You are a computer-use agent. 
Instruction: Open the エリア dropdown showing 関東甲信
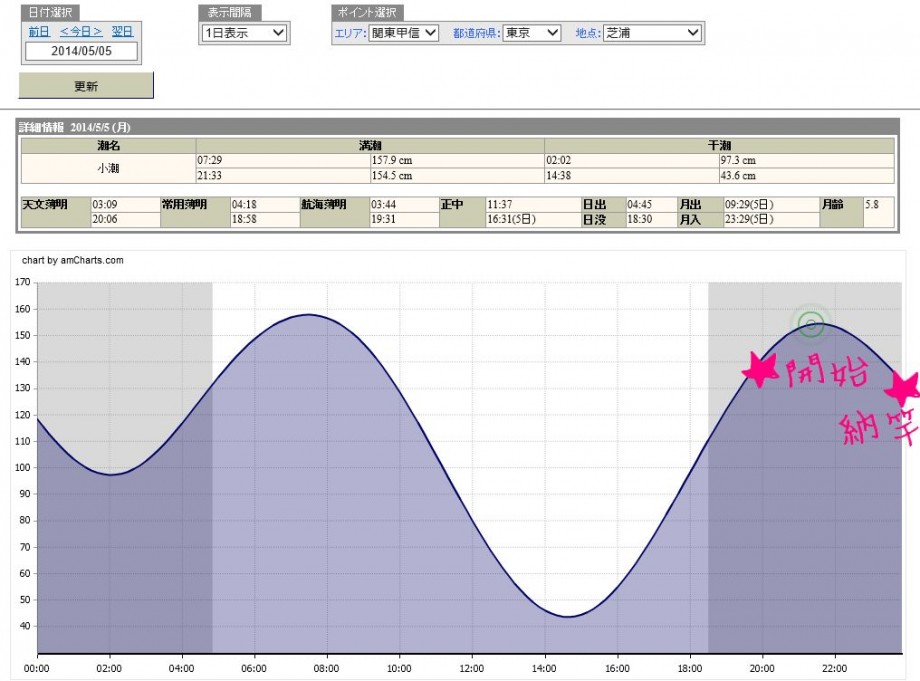404,33
